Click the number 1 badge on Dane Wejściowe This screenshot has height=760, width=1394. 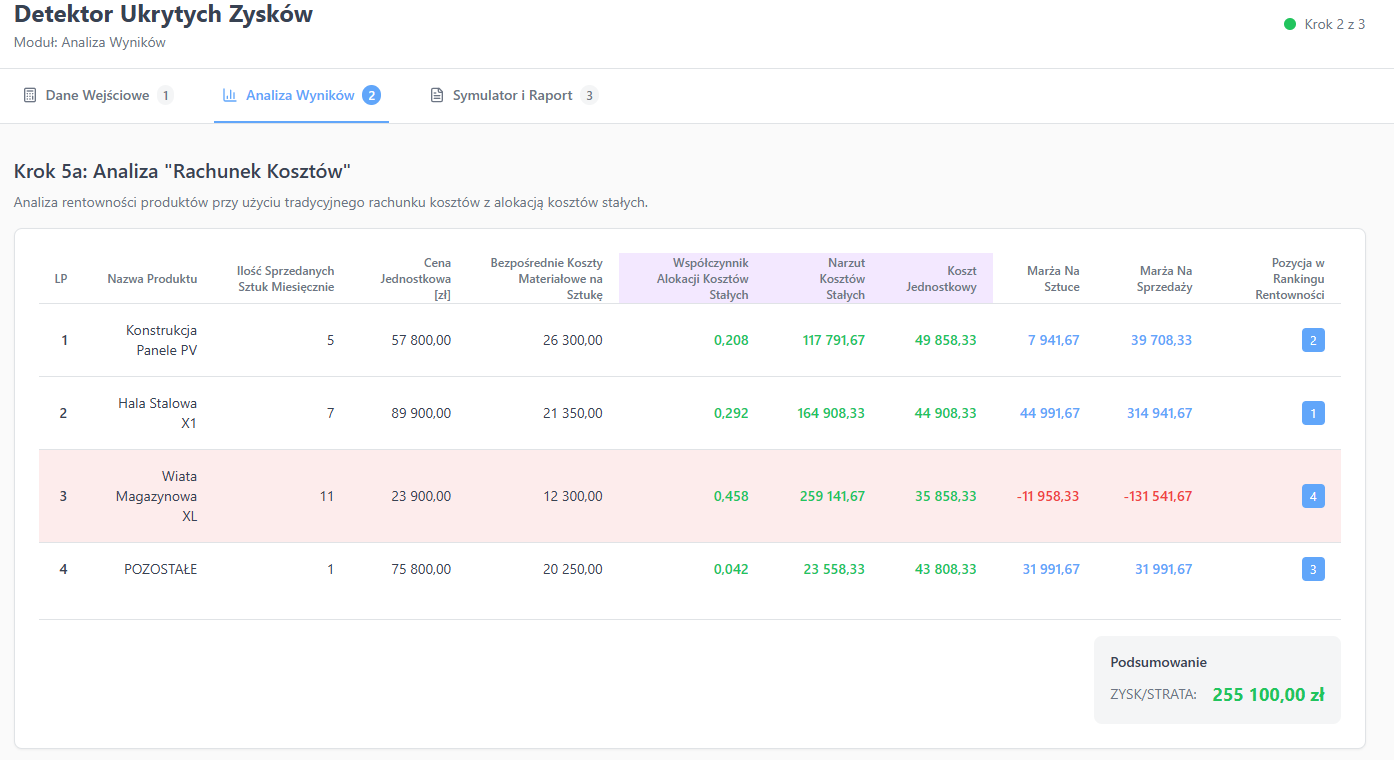pyautogui.click(x=165, y=96)
